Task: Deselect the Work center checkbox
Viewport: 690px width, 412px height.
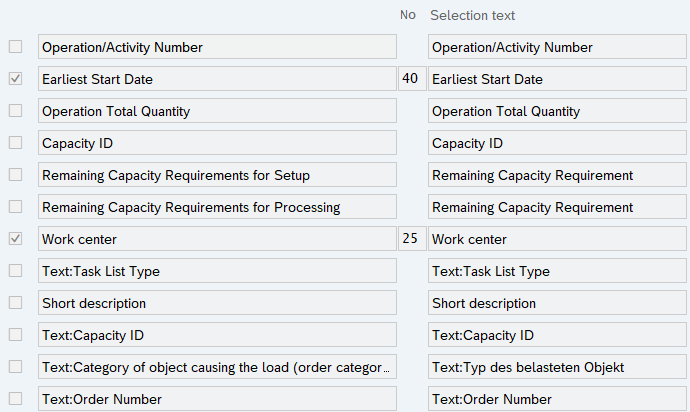Action: [x=15, y=239]
